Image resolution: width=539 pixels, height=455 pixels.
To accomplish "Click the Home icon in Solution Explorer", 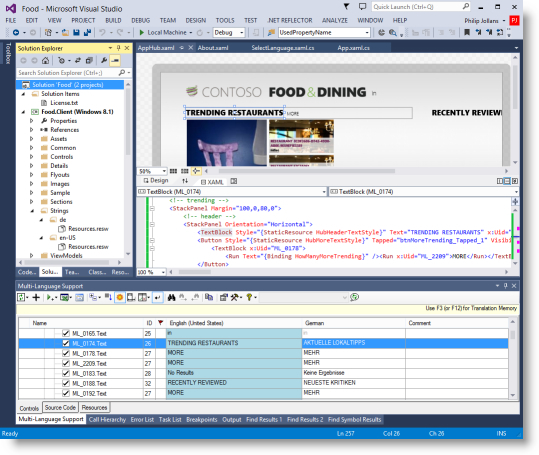I will [45, 61].
